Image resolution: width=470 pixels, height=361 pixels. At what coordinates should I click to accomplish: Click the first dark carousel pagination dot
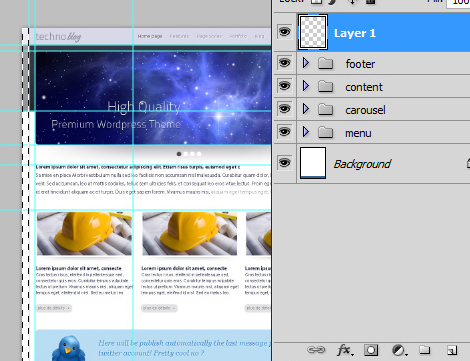179,154
